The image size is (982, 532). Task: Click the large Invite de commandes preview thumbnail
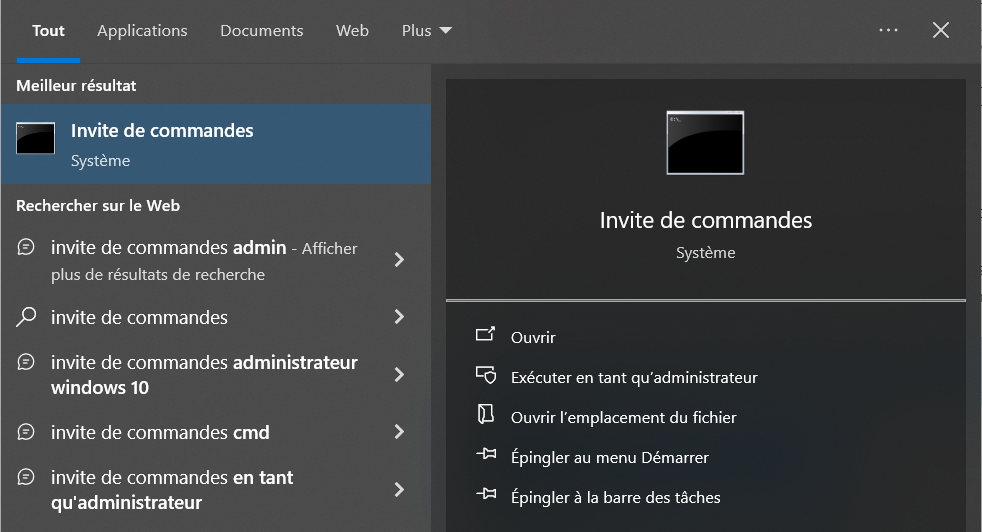(705, 143)
